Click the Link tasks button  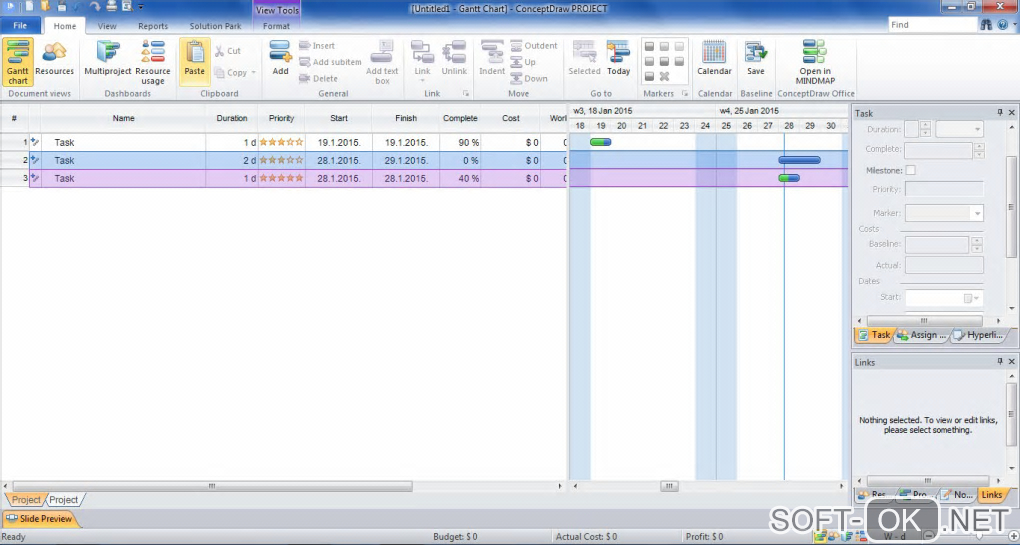(x=422, y=59)
